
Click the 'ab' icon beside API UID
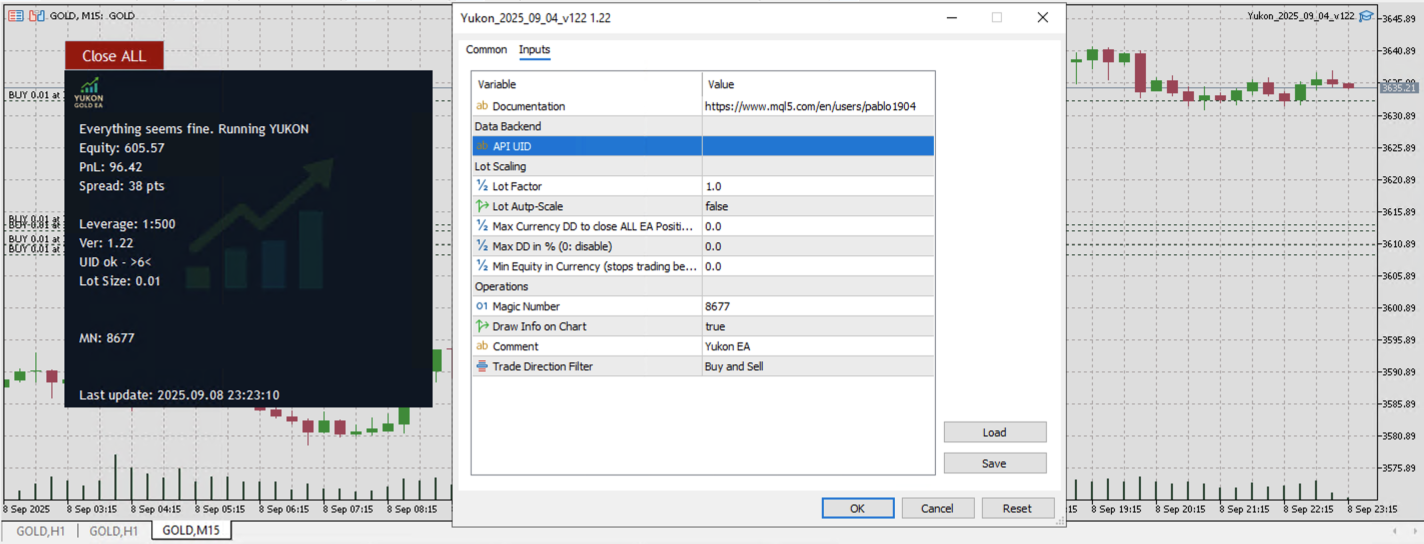(482, 146)
